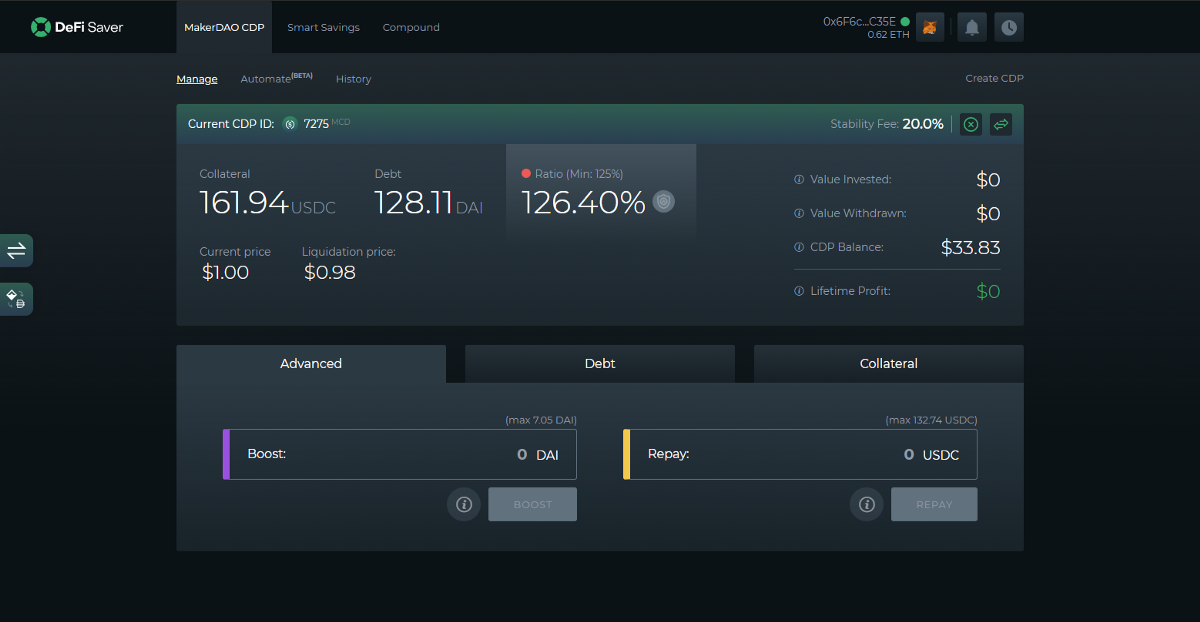Click the info icon next to Repay button
The image size is (1200, 622).
tap(867, 504)
